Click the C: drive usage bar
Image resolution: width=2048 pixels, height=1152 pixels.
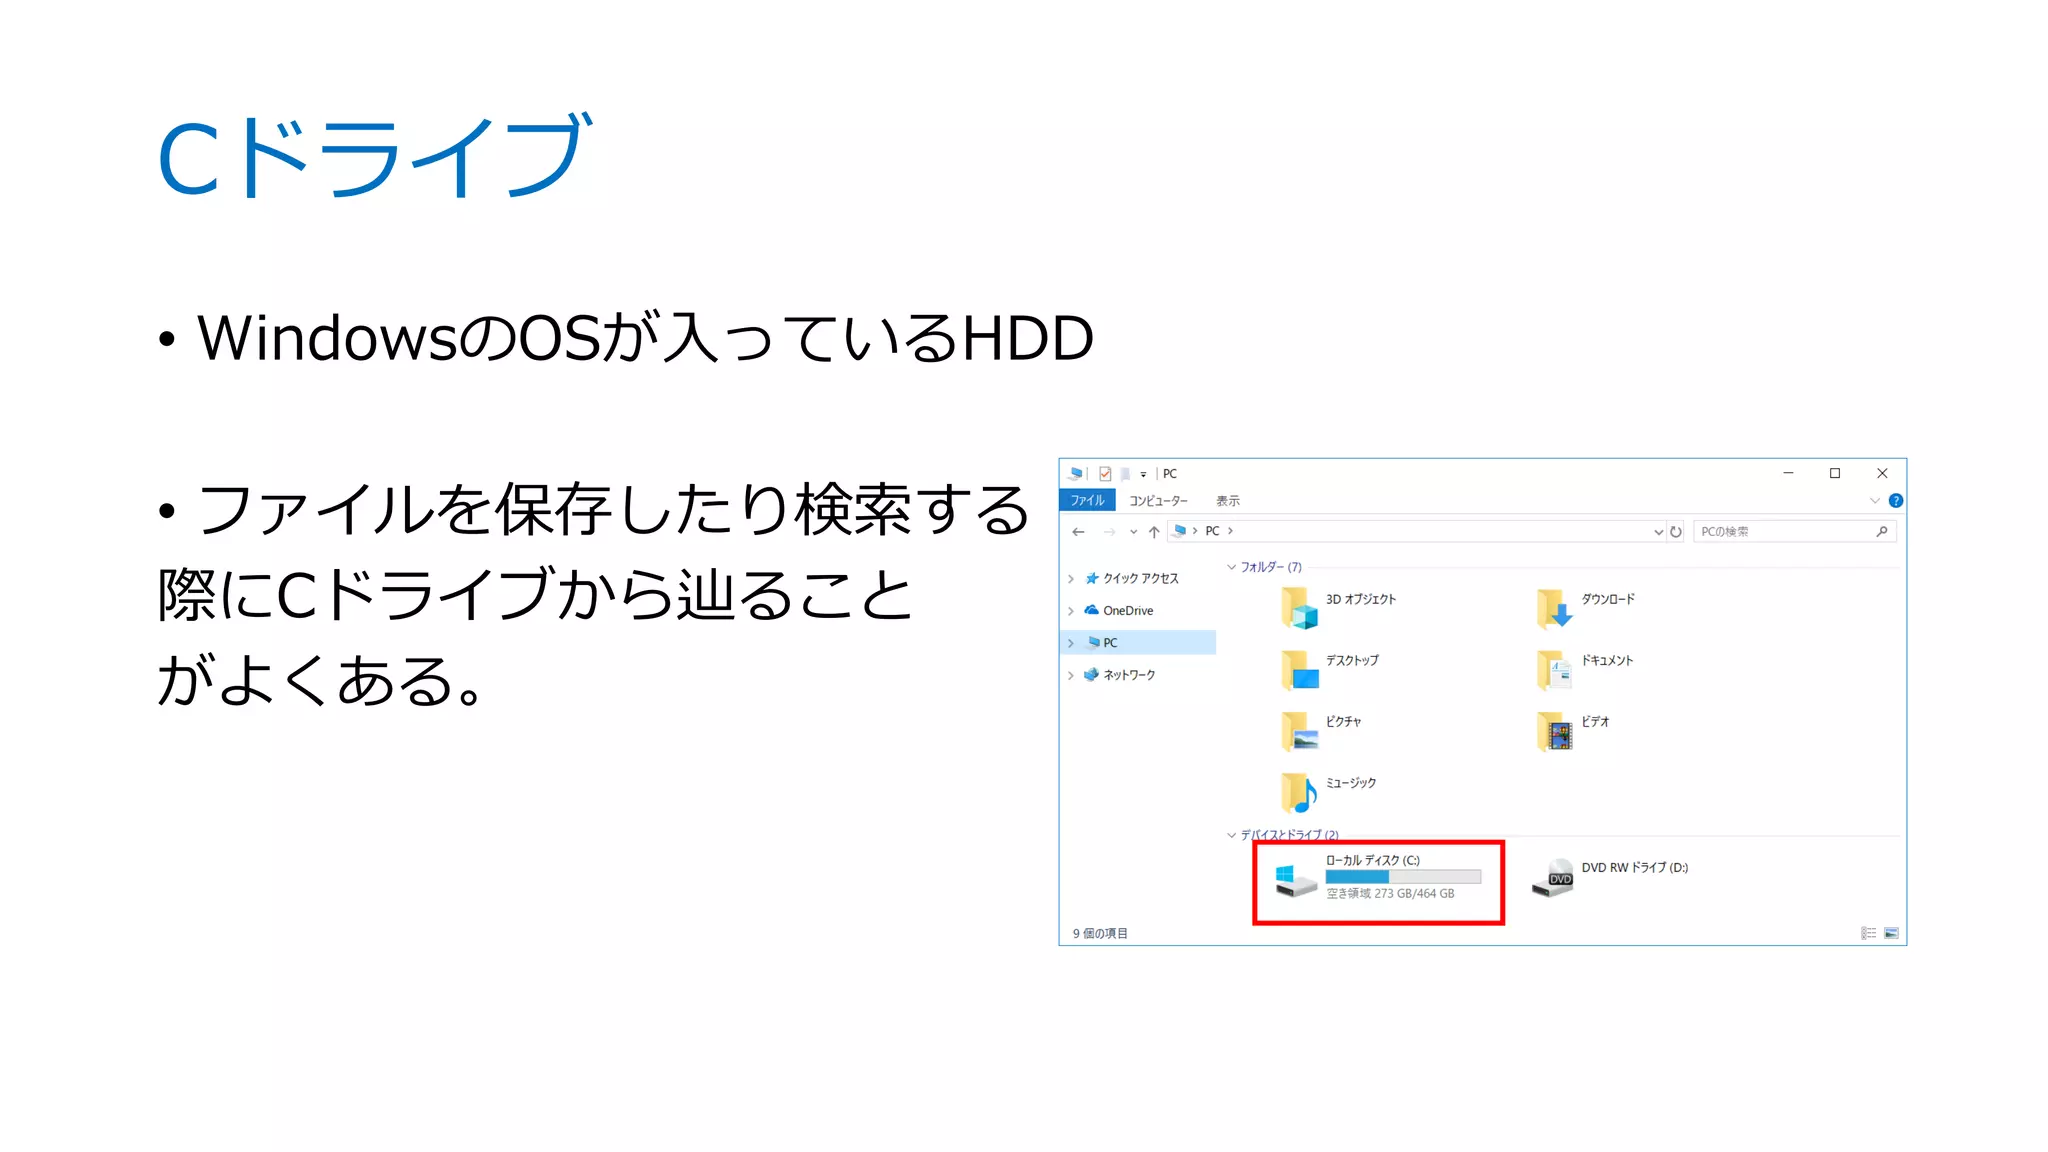pyautogui.click(x=1403, y=877)
